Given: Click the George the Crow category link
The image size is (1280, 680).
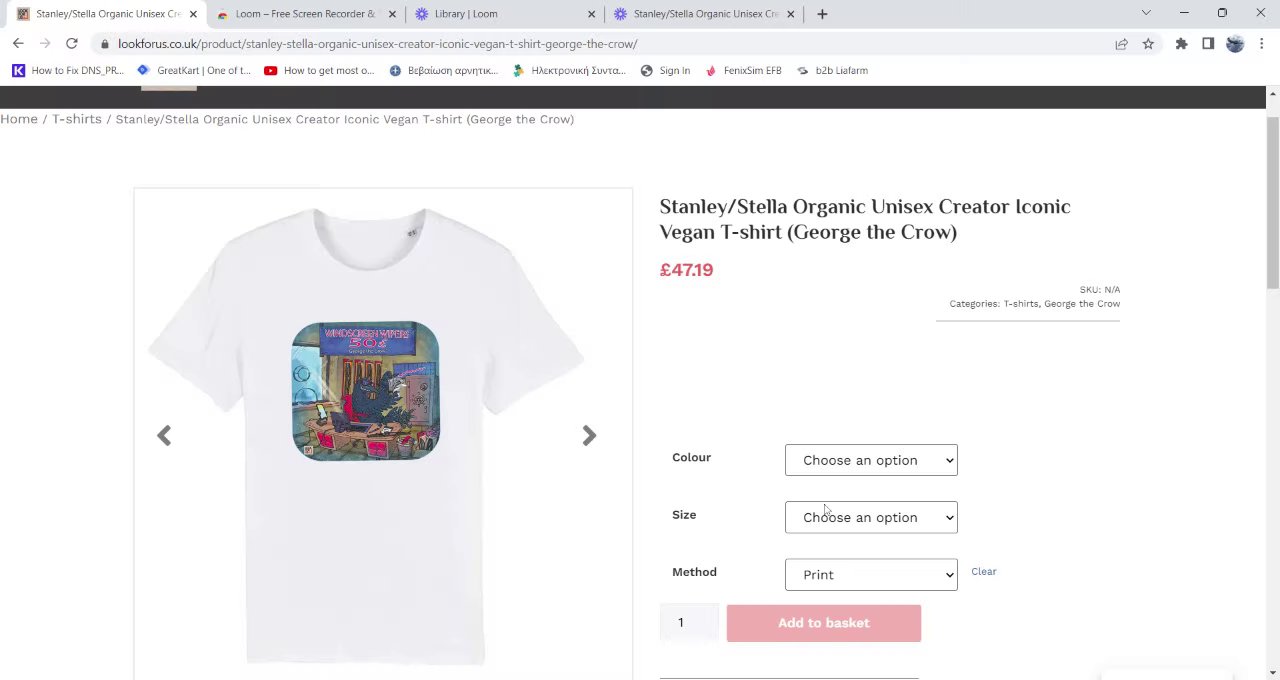Looking at the screenshot, I should pos(1082,304).
